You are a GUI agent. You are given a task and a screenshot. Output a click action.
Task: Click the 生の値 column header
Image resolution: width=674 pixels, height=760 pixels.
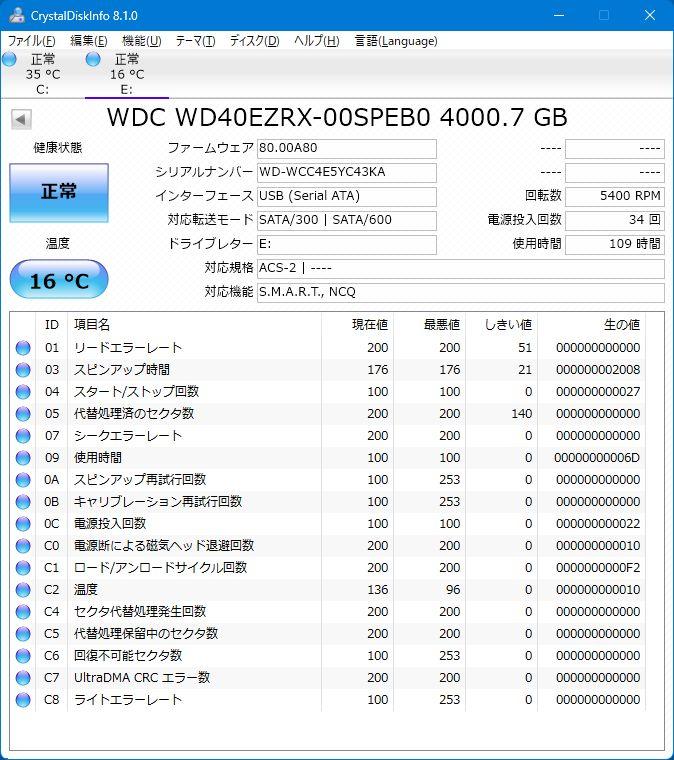591,325
